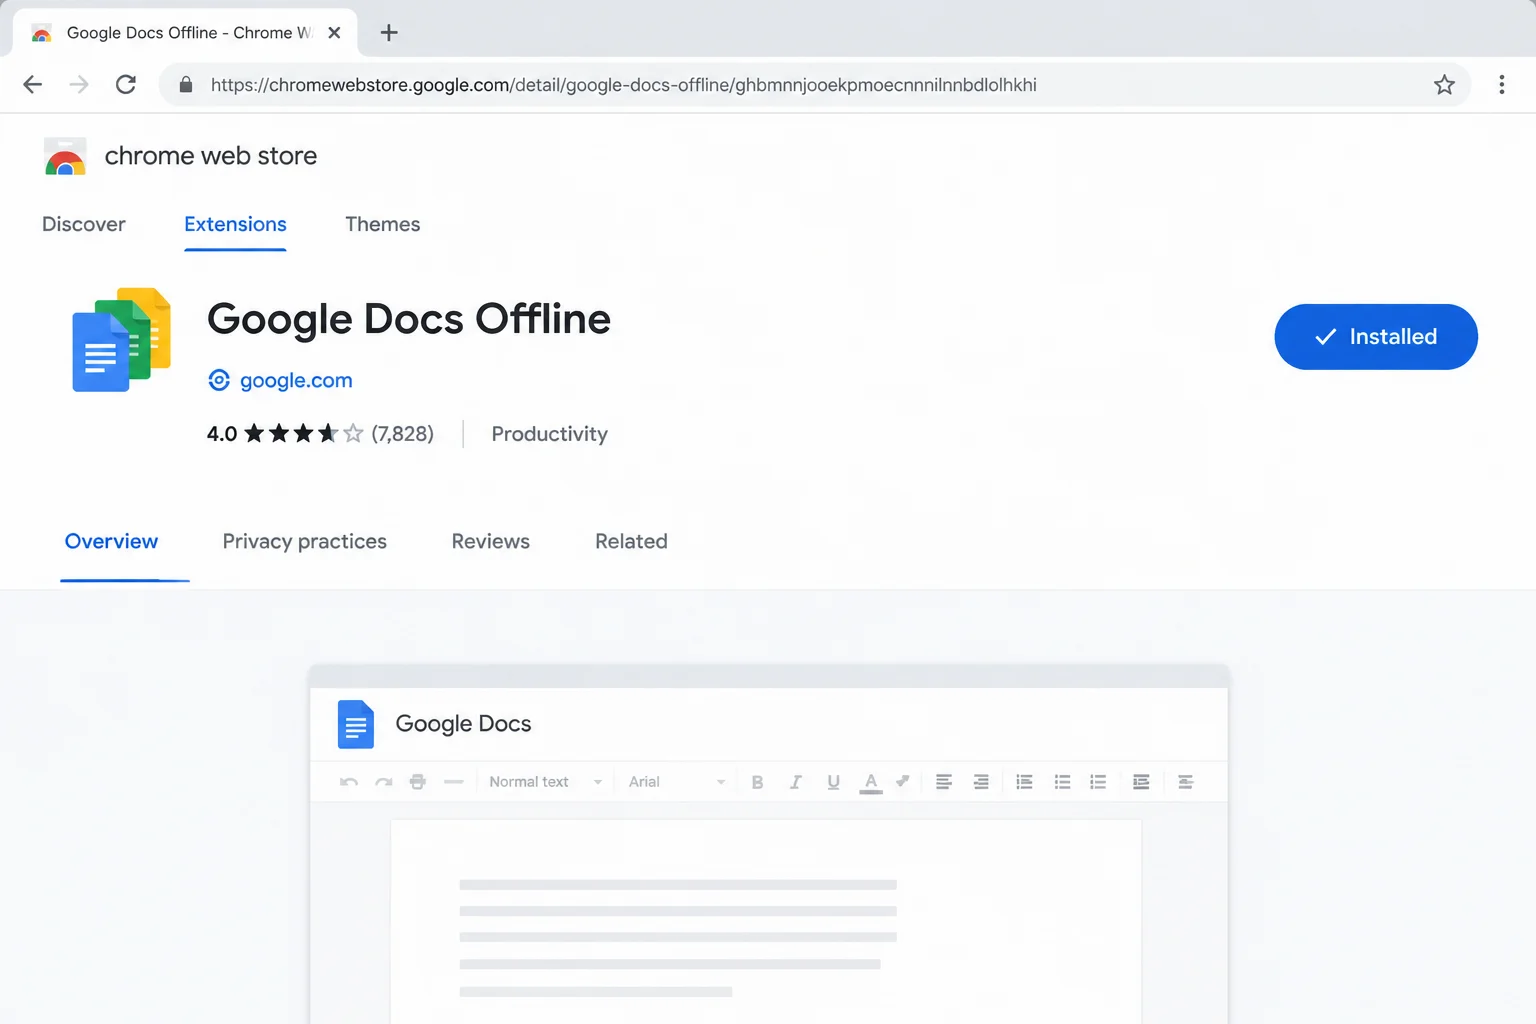Viewport: 1536px width, 1024px height.
Task: Open the Privacy practices tab
Action: click(304, 541)
